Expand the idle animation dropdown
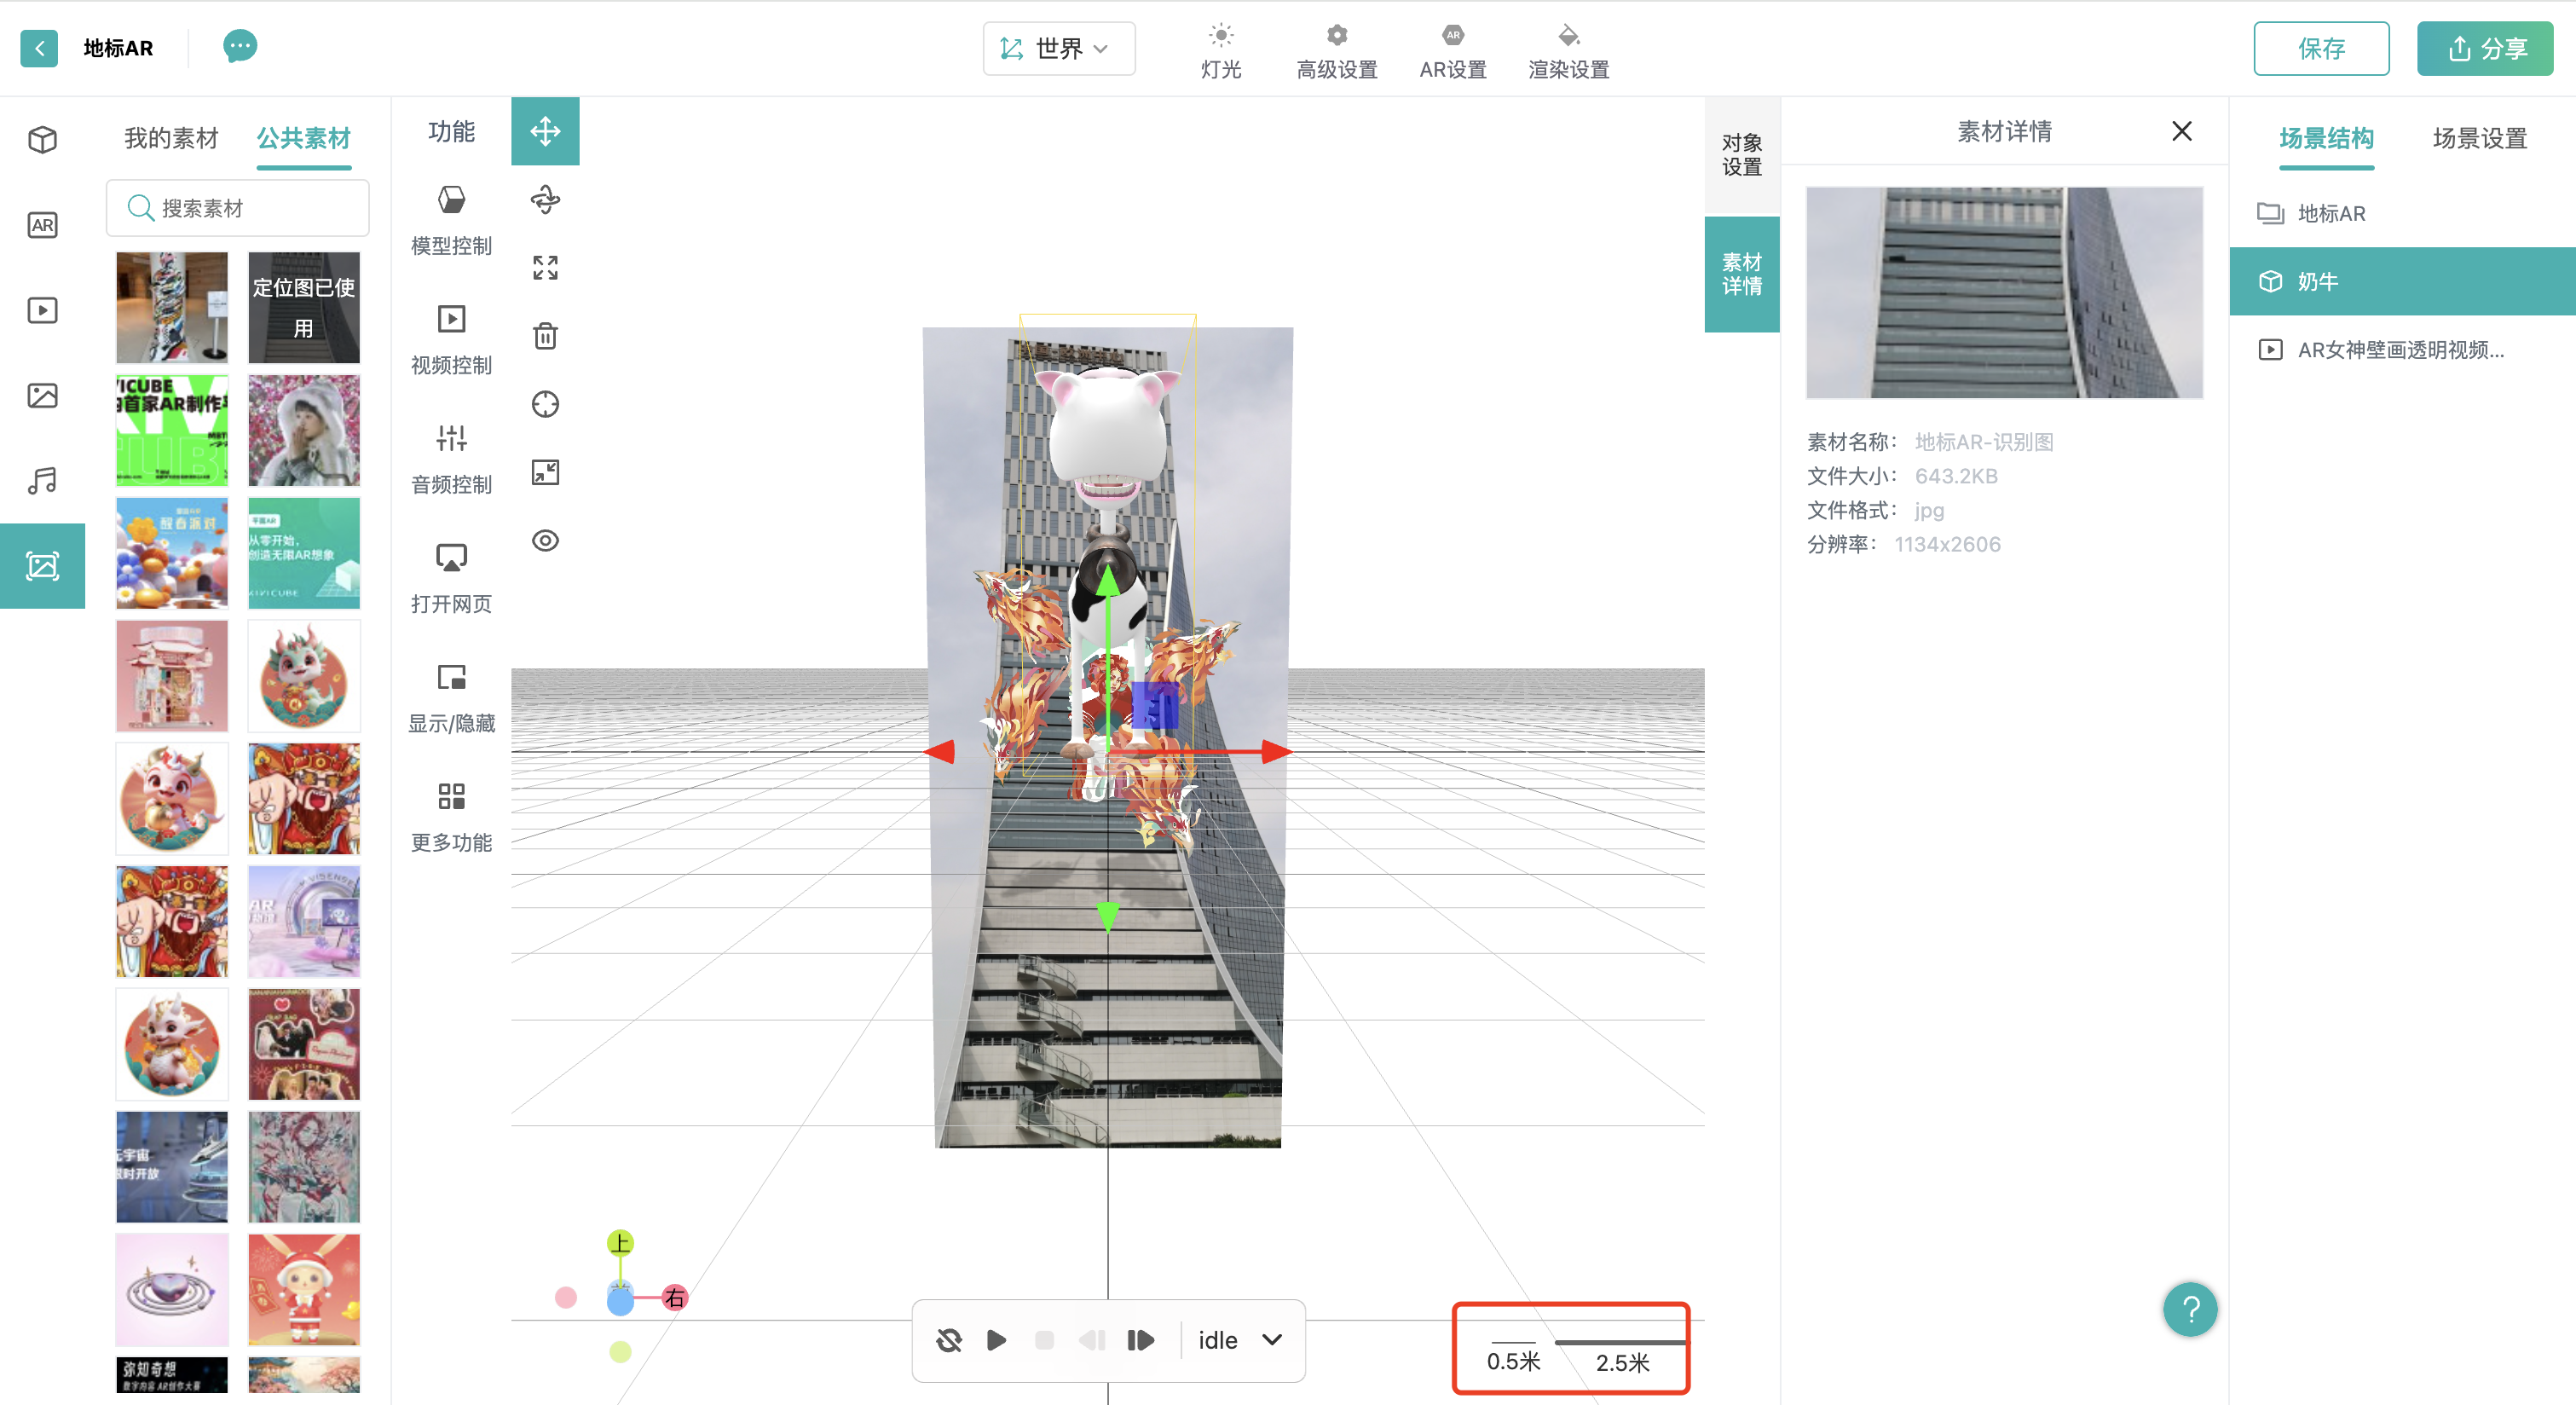The height and width of the screenshot is (1405, 2576). pos(1271,1340)
